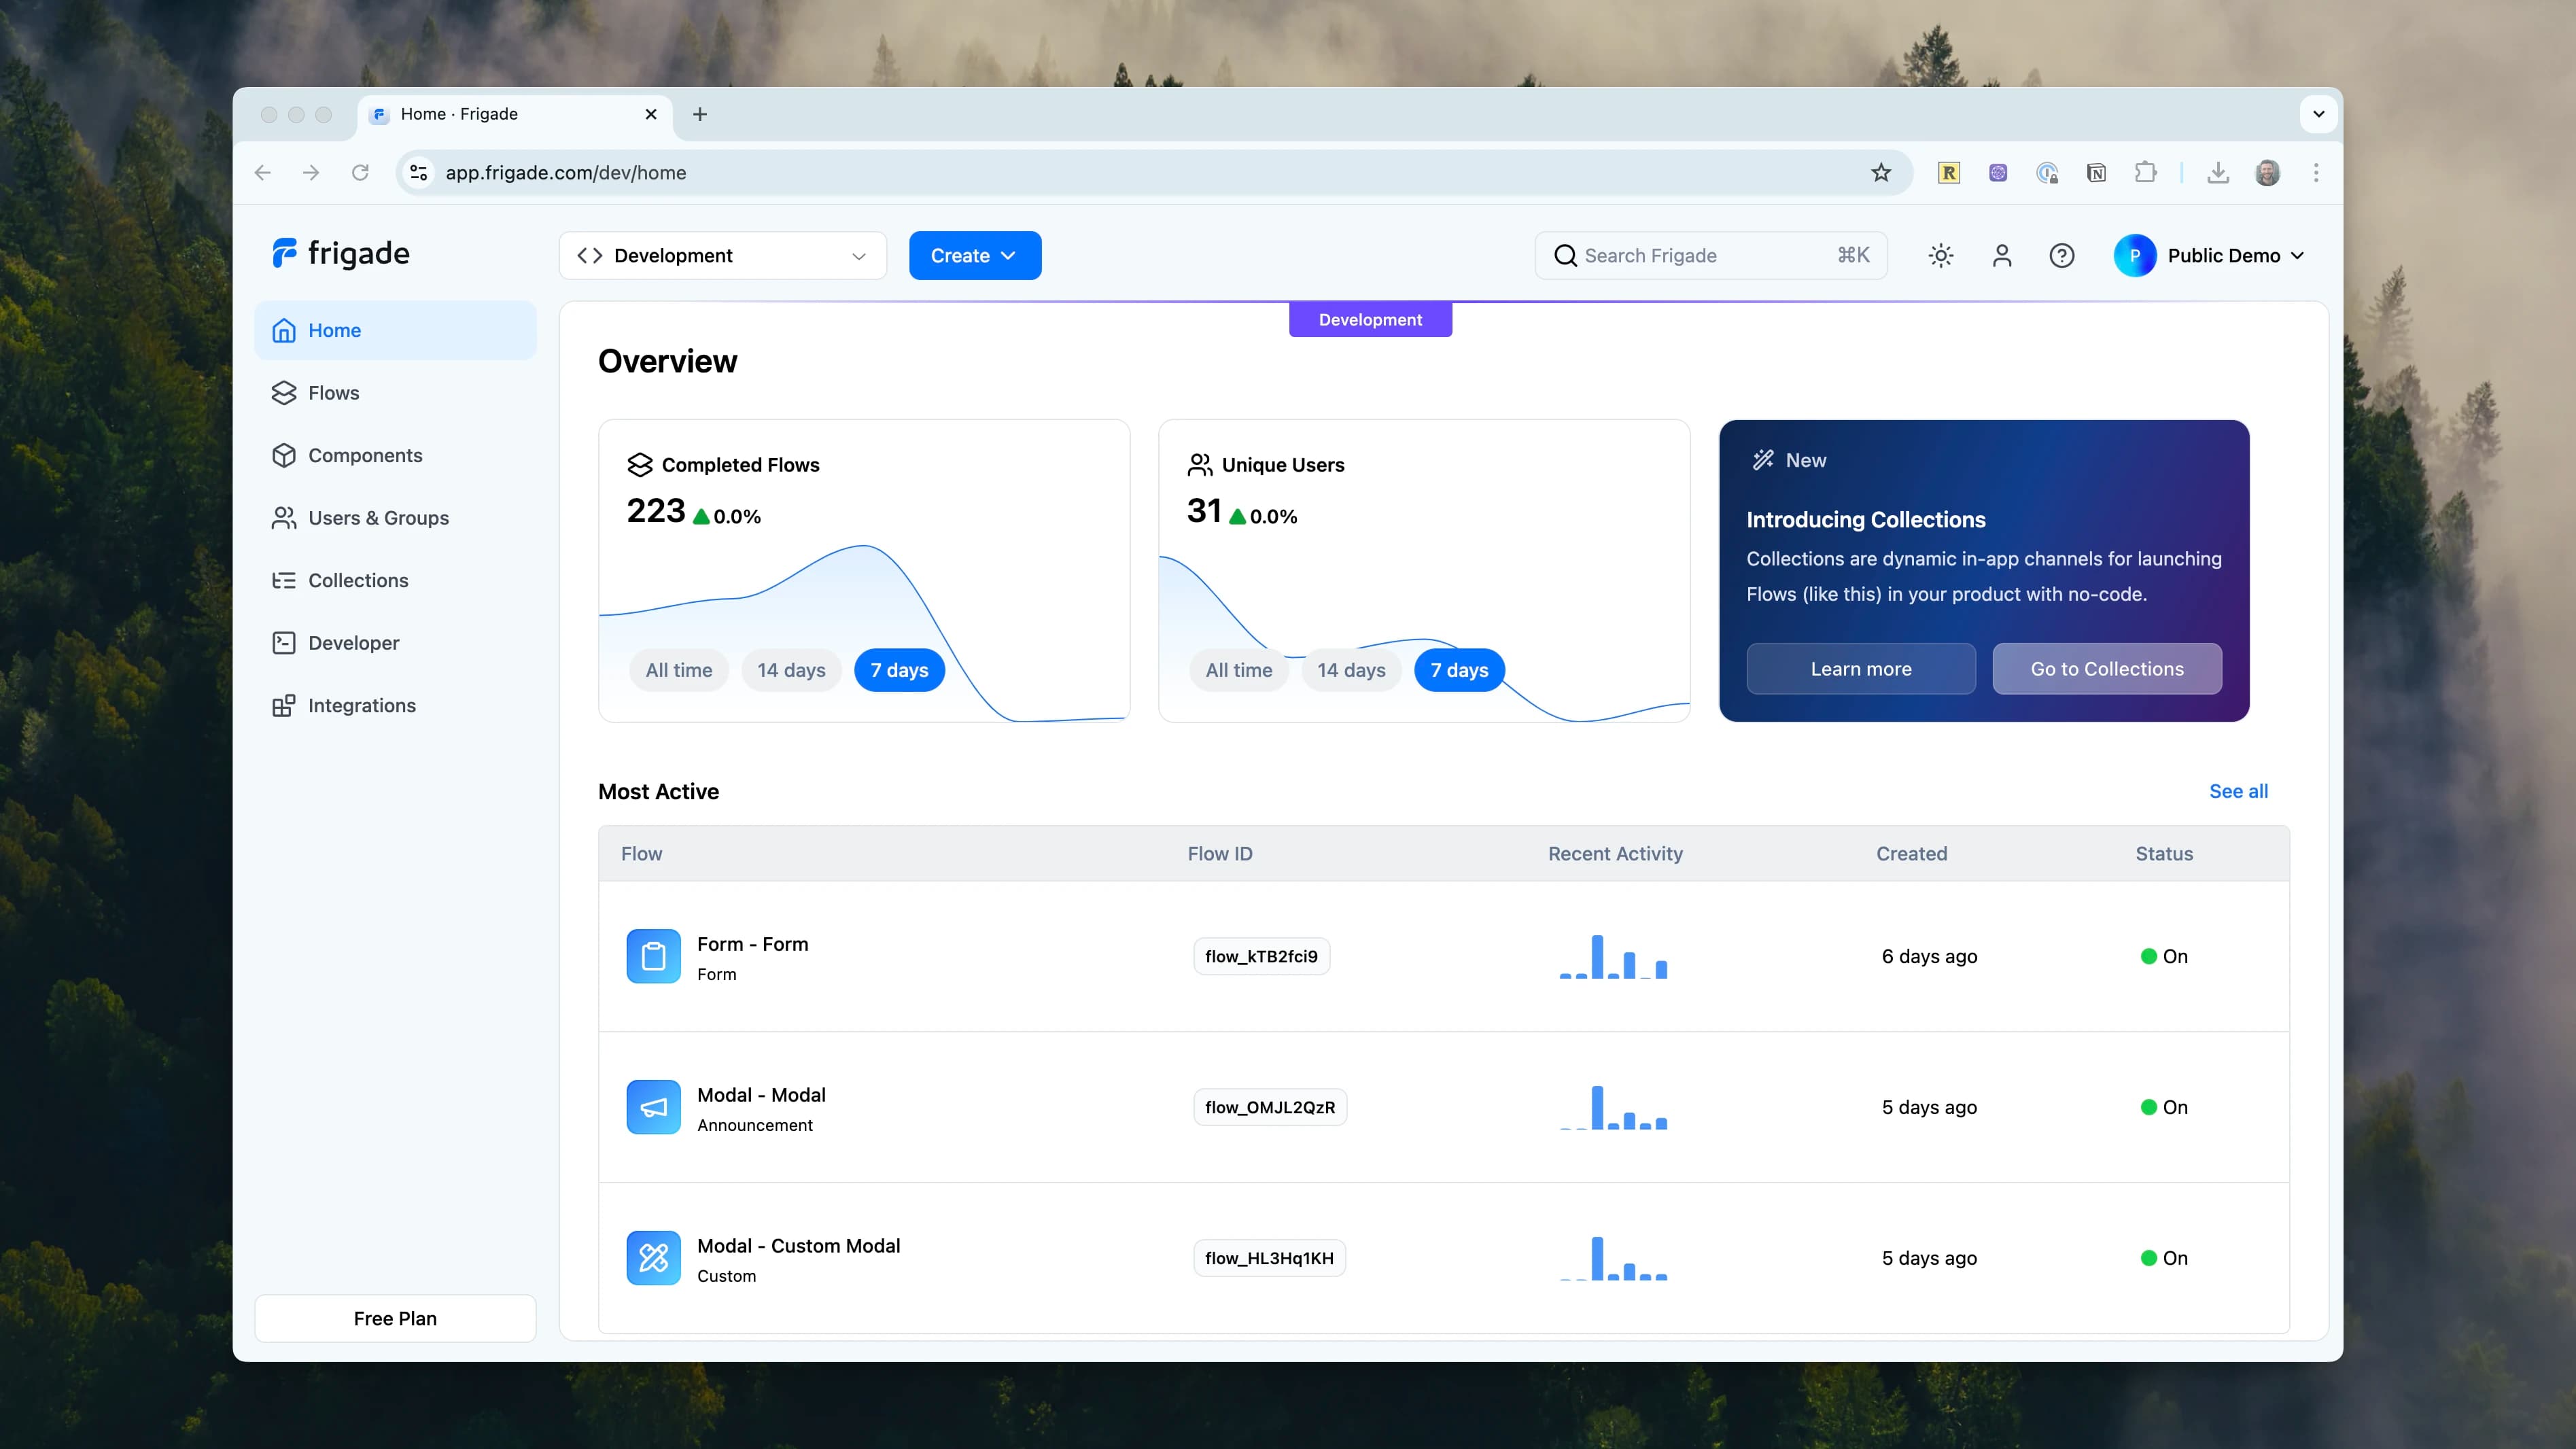Open the Form - Form flow row
Screen dimensions: 2576x1449
pyautogui.click(x=1444, y=956)
